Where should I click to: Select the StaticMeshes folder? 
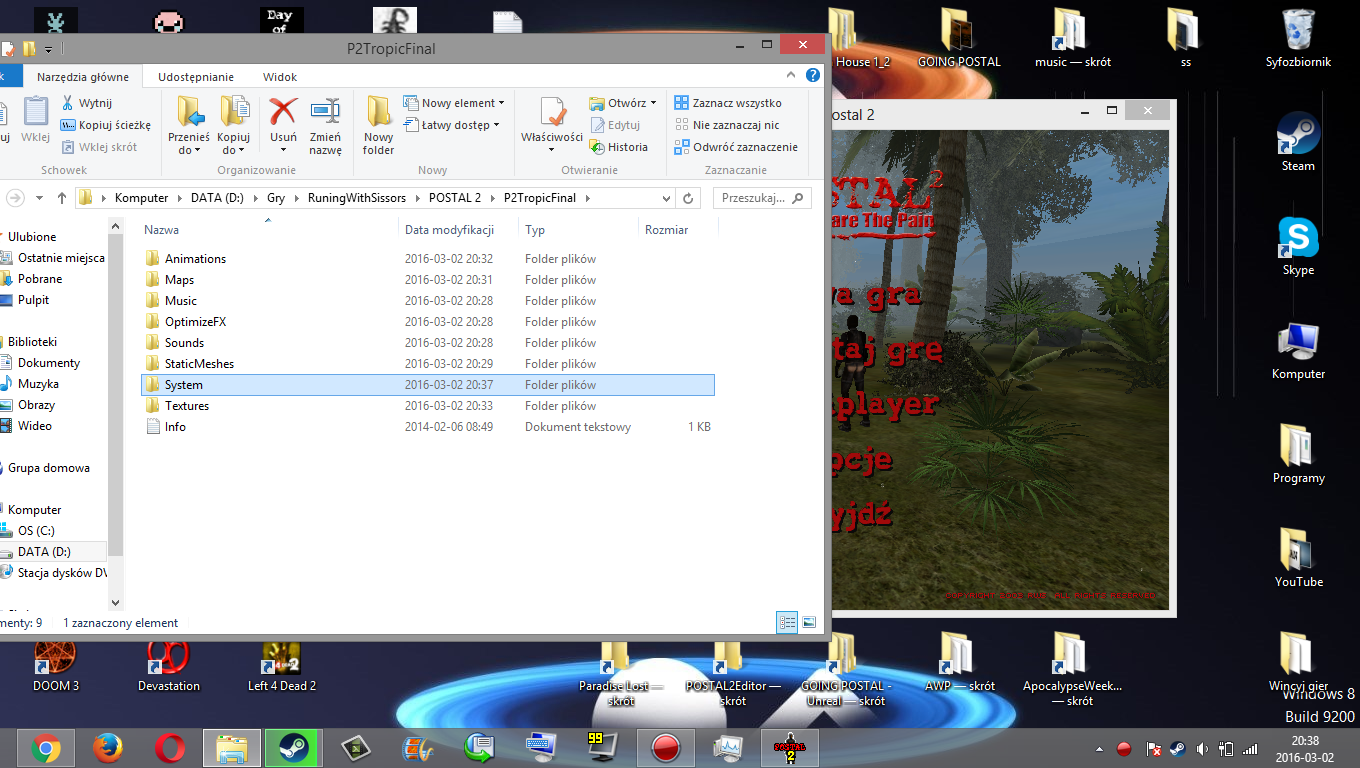[x=199, y=364]
